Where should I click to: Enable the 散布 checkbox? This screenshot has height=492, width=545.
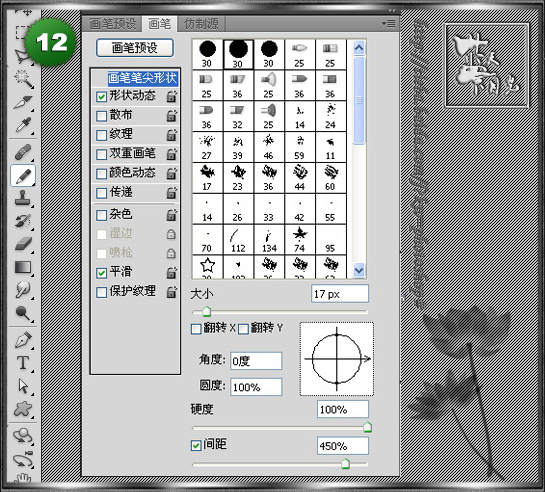coord(101,116)
